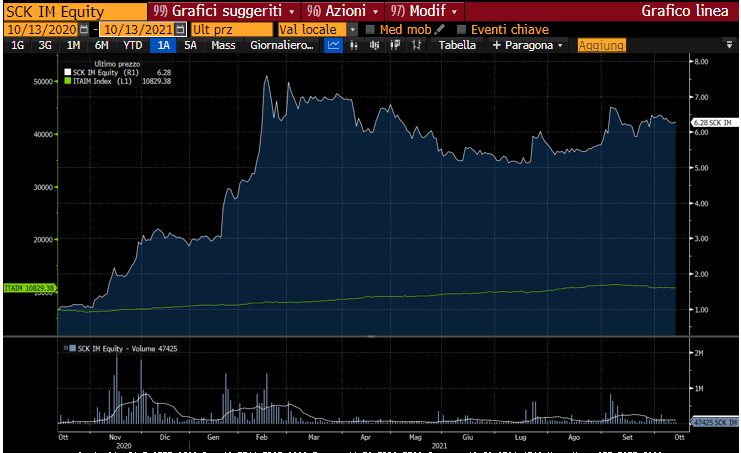
Task: Click the green ITAIM Index legend swatch
Action: (x=68, y=81)
